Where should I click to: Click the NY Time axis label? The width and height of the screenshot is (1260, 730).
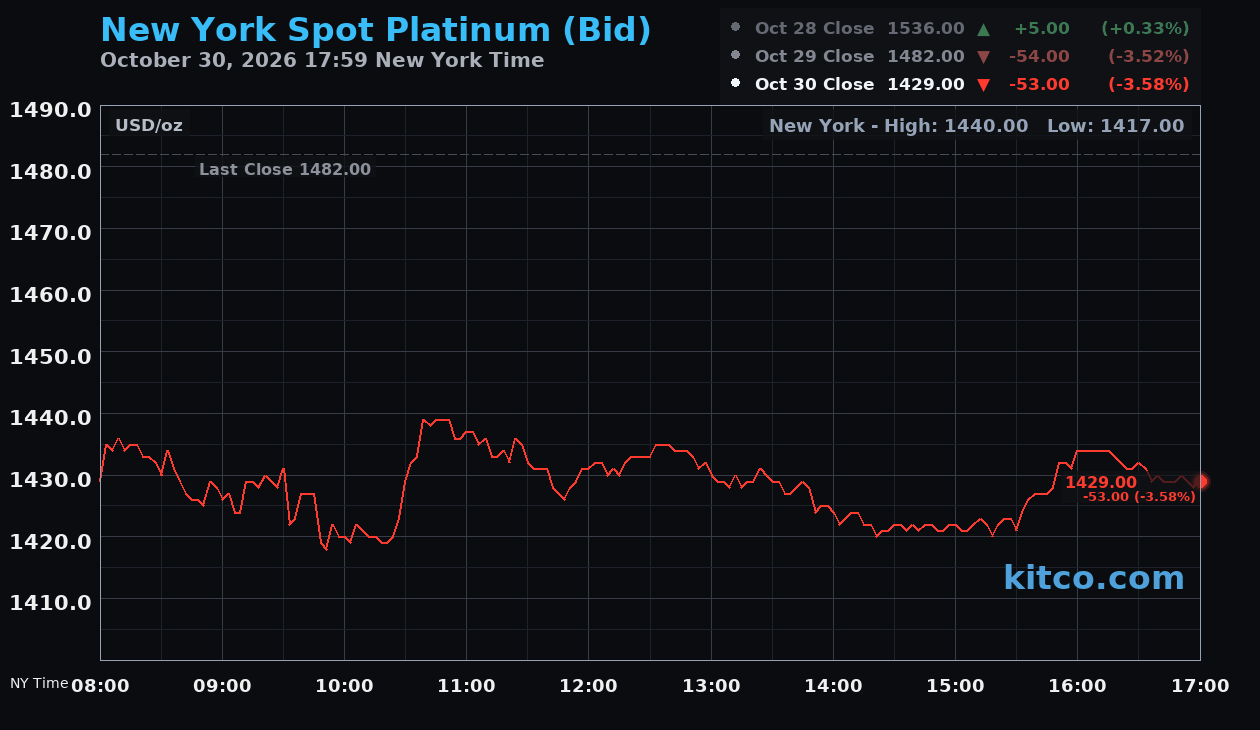click(x=39, y=683)
